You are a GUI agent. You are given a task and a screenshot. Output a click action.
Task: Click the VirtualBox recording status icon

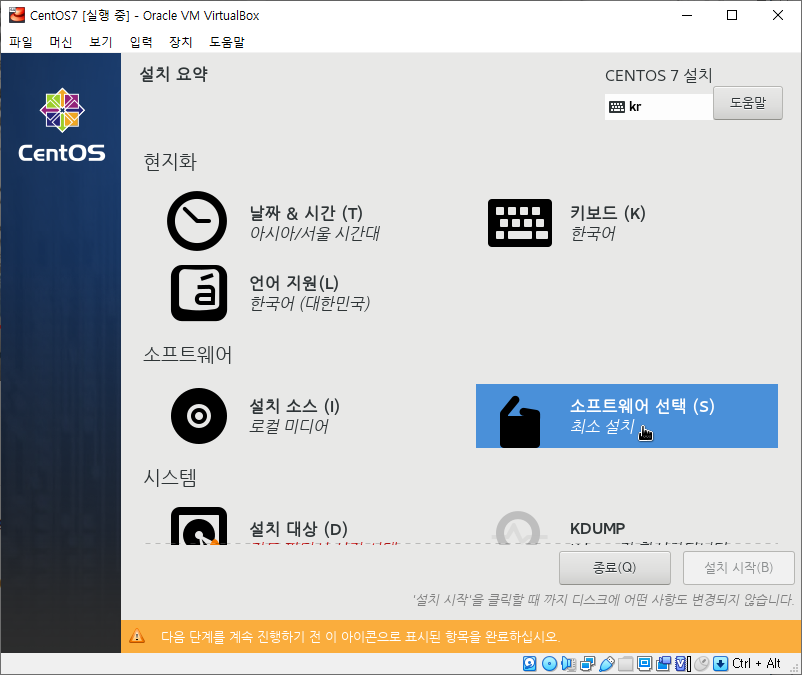(664, 664)
